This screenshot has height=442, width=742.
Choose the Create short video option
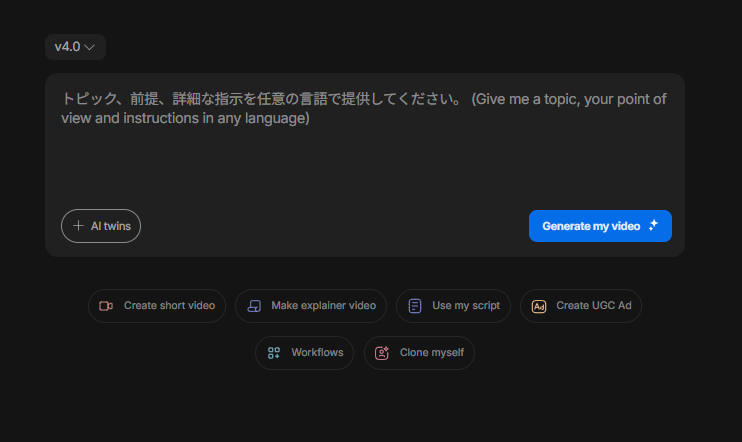pos(157,306)
